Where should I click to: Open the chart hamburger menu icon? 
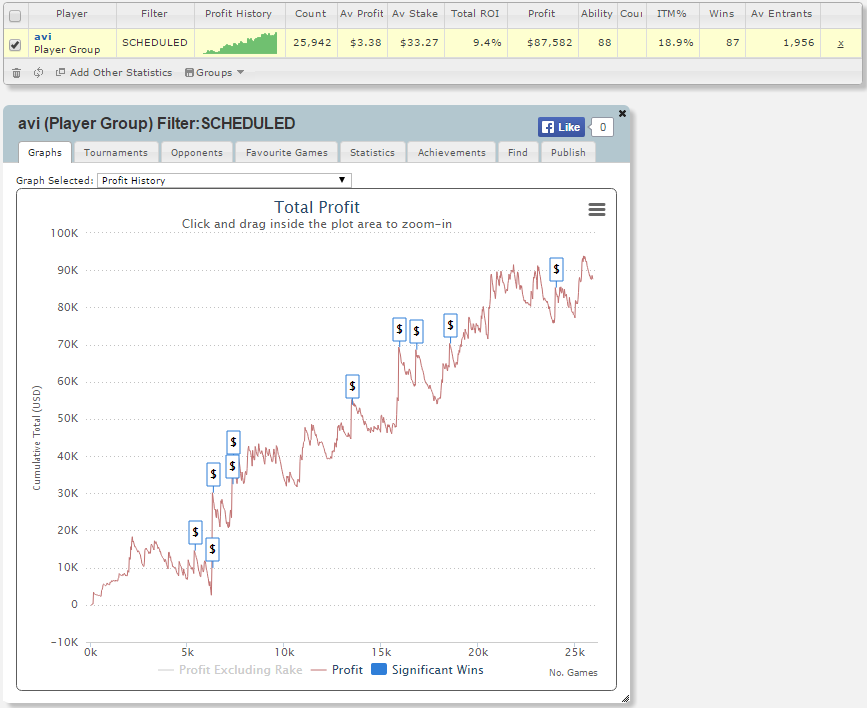pos(597,209)
